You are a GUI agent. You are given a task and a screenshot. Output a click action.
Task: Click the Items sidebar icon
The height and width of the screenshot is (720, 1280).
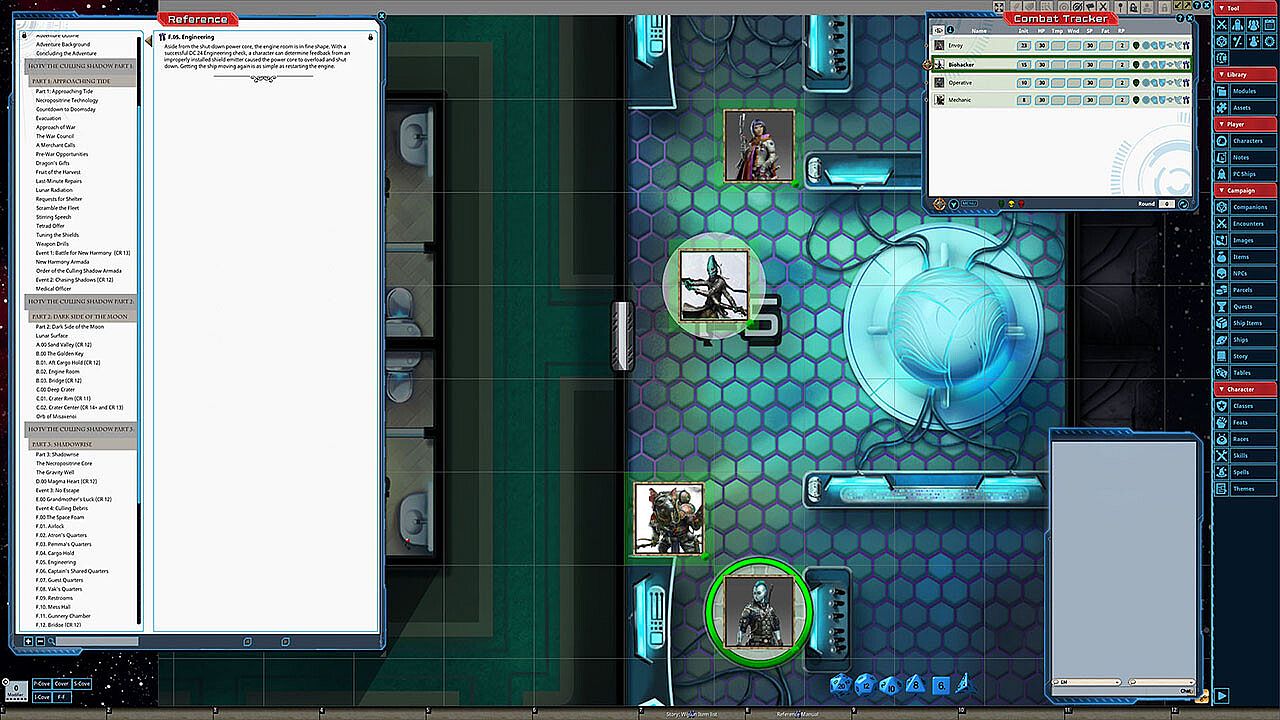tap(1221, 257)
